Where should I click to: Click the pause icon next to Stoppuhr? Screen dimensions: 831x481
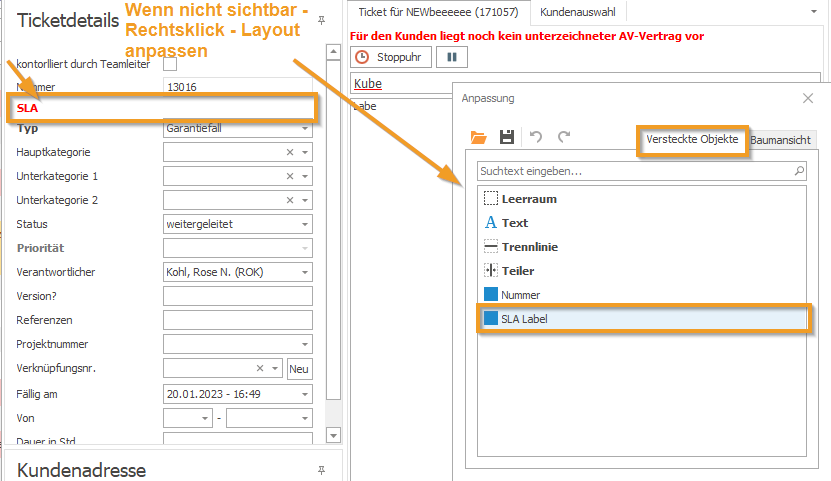point(451,58)
